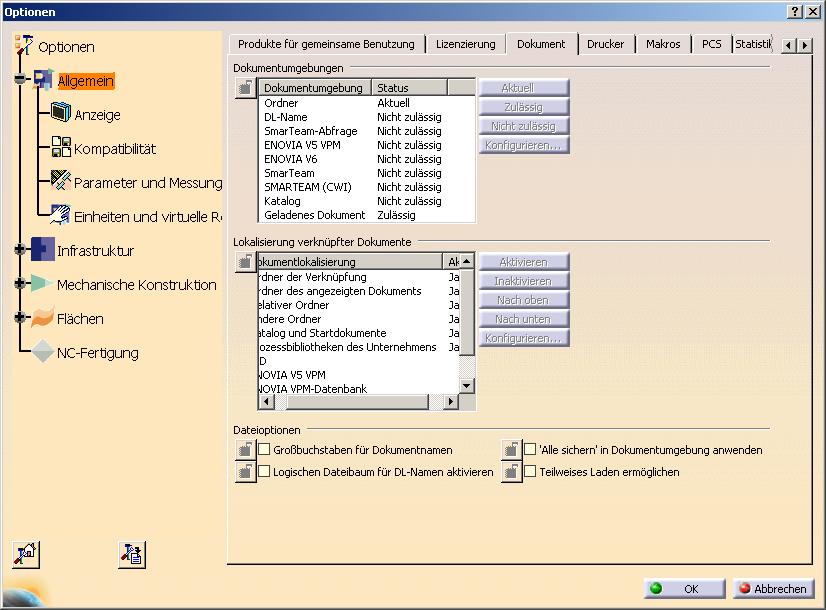The height and width of the screenshot is (610, 826).
Task: Click the Nach unten button
Action: pyautogui.click(x=524, y=319)
